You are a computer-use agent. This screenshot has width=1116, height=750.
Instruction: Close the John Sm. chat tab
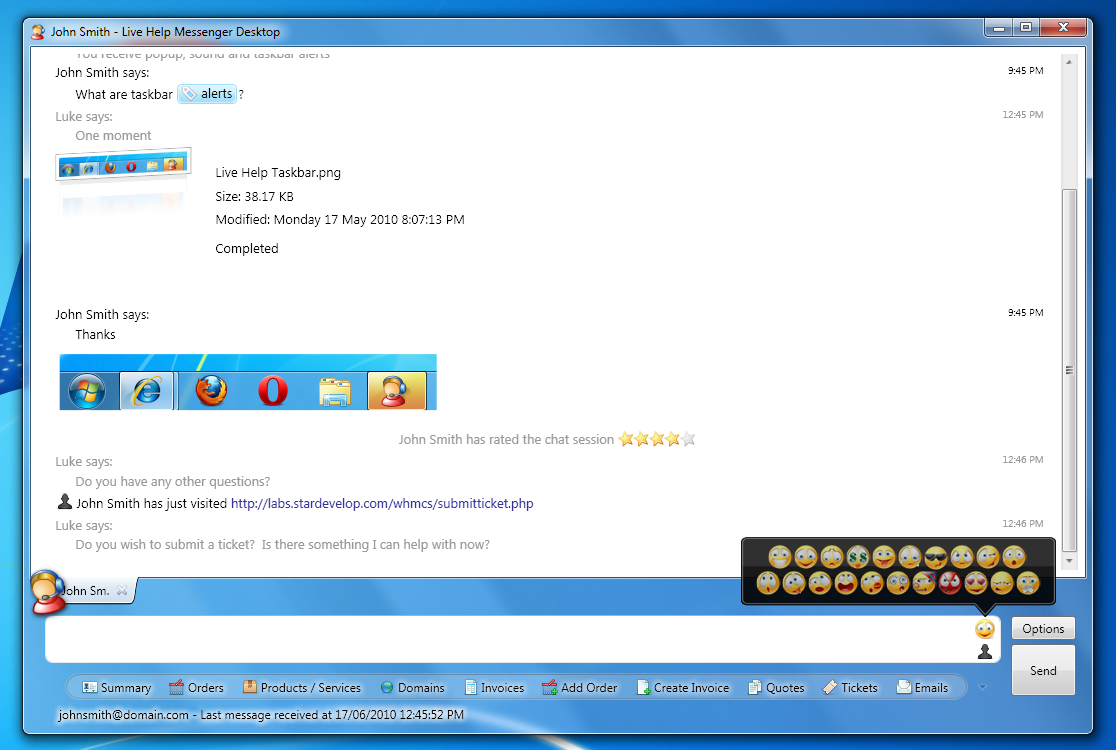(x=122, y=591)
